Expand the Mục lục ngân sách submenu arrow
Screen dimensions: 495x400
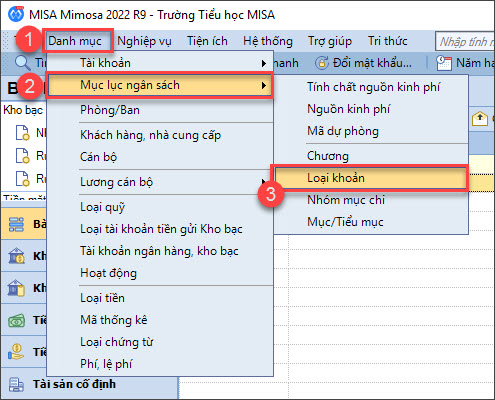(264, 85)
